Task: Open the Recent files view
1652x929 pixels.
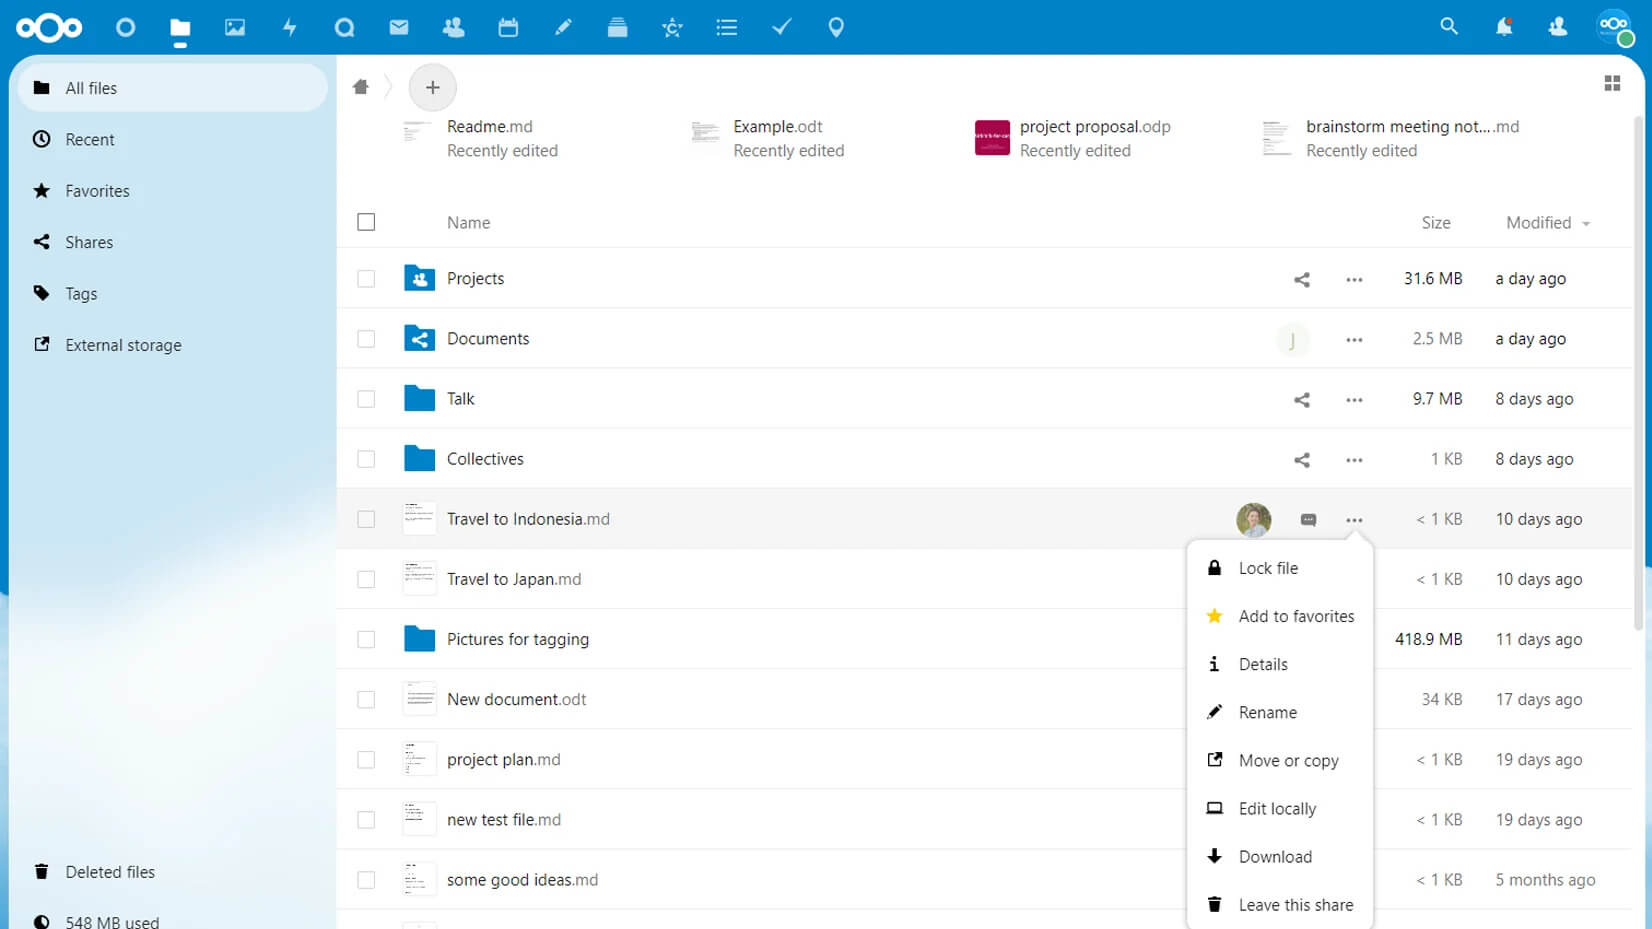Action: 173,139
